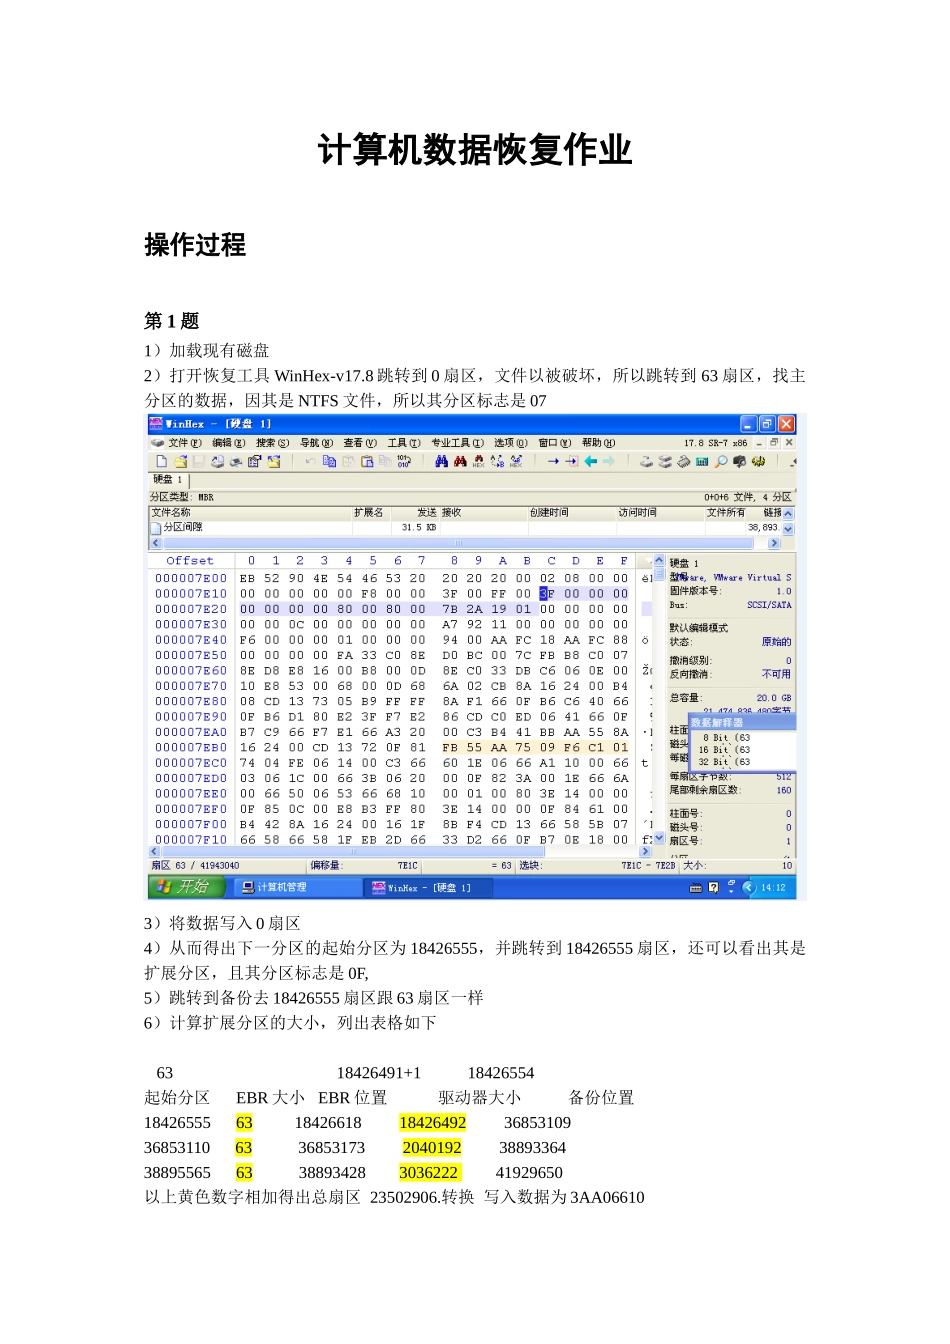Click the Calculator toolbar icon
Viewport: 950px width, 1344px height.
pos(701,461)
